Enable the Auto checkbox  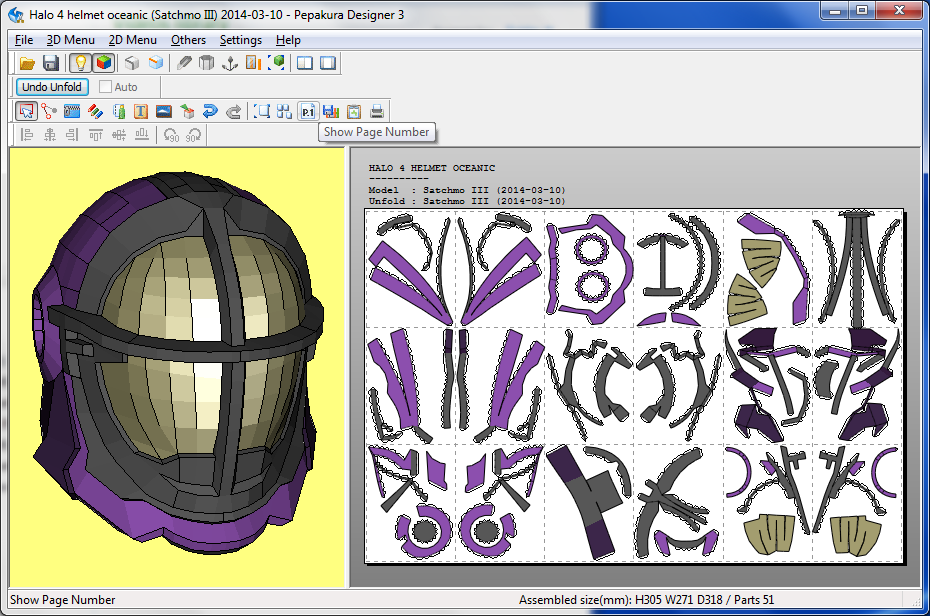pyautogui.click(x=105, y=87)
